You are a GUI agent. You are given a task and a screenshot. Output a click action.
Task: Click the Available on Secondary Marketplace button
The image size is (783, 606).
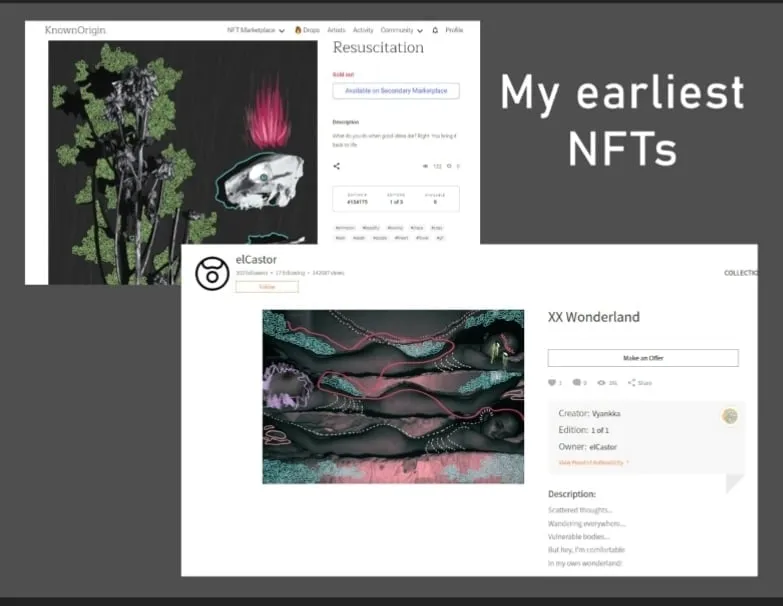coord(396,91)
